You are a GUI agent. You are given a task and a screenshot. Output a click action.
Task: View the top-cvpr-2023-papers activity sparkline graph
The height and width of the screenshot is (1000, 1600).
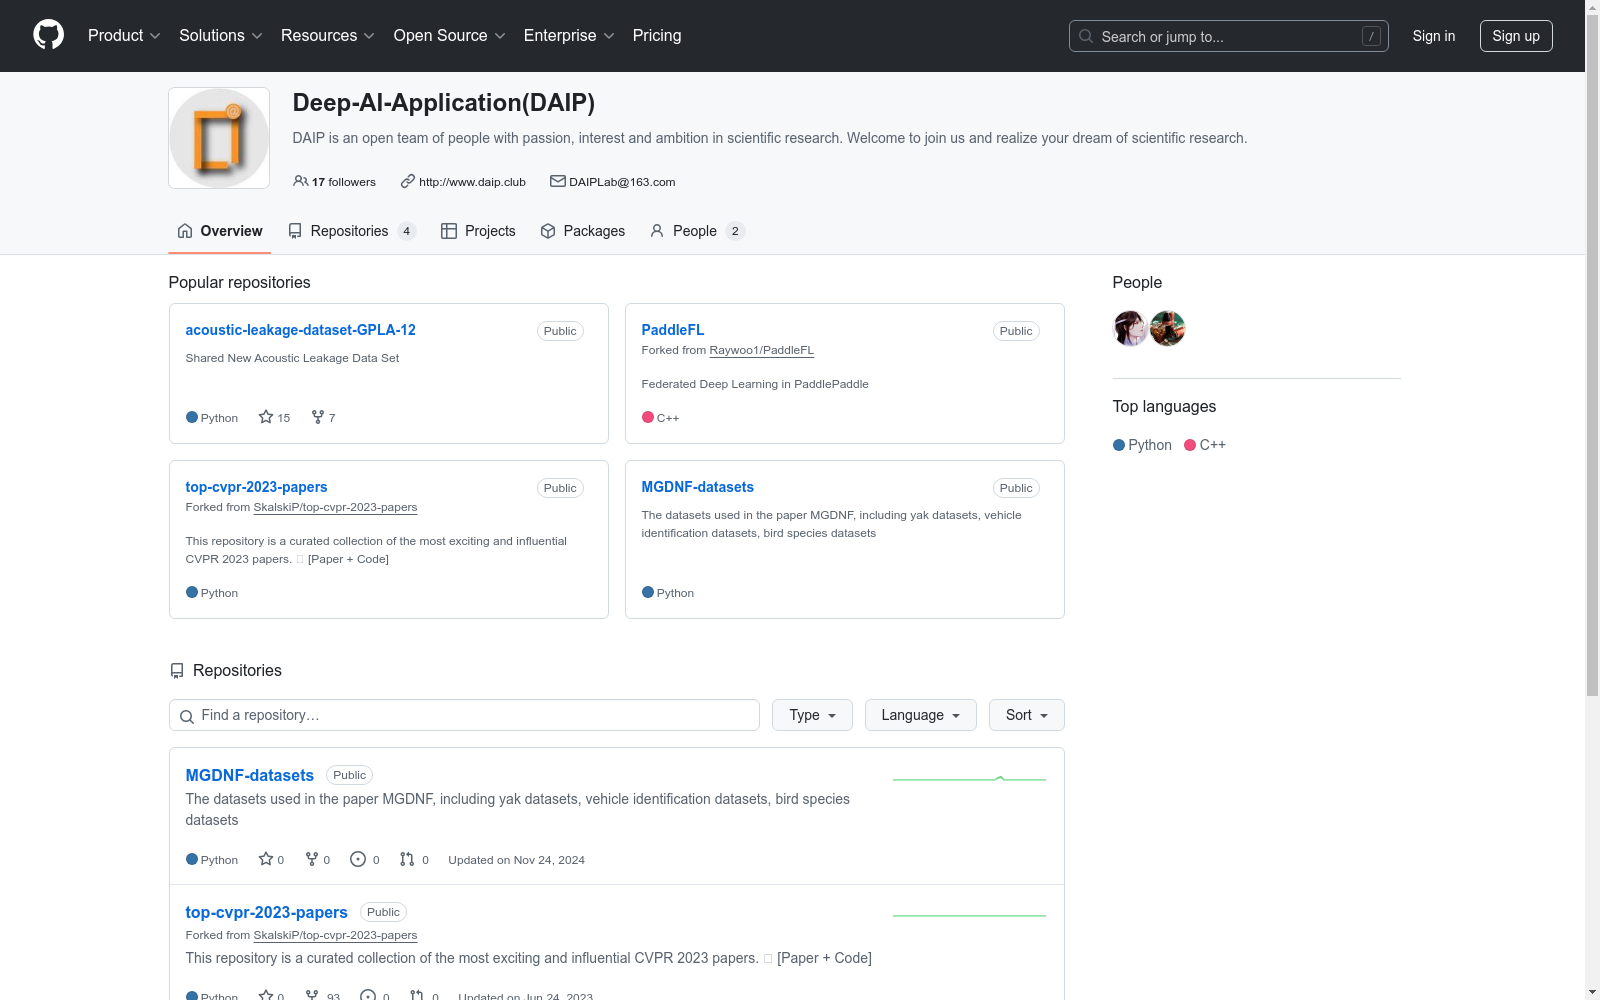click(x=969, y=915)
